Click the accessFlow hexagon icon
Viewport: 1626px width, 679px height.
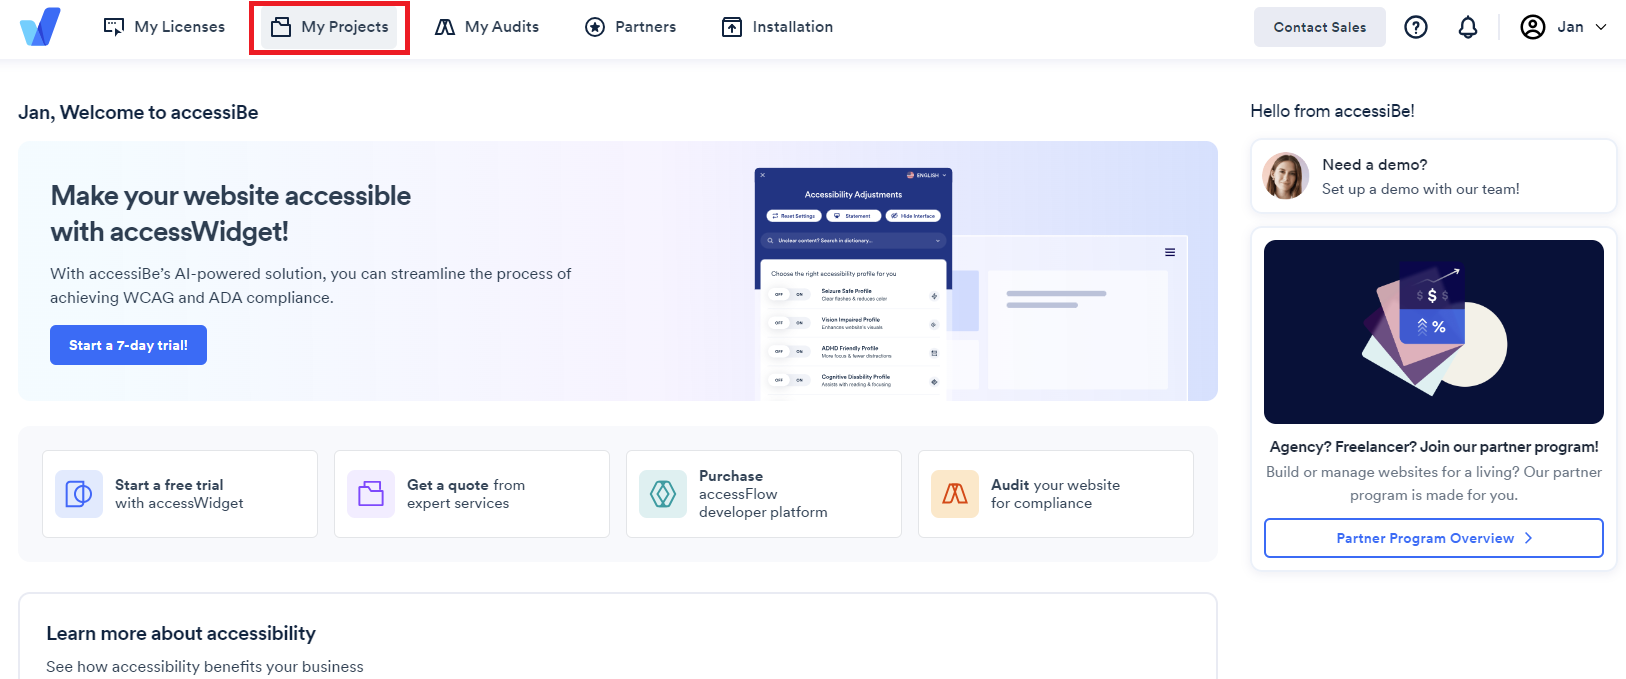point(663,494)
